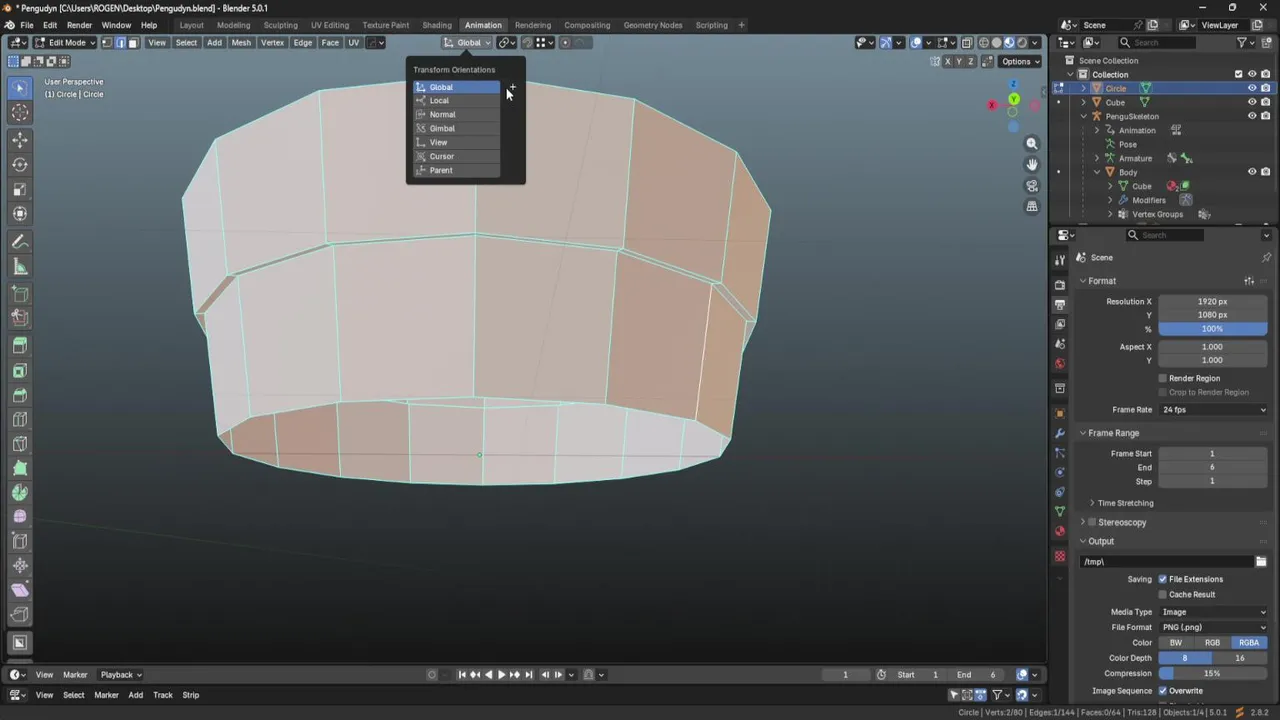This screenshot has height=720, width=1280.
Task: Select the Inset Faces tool
Action: click(x=19, y=370)
